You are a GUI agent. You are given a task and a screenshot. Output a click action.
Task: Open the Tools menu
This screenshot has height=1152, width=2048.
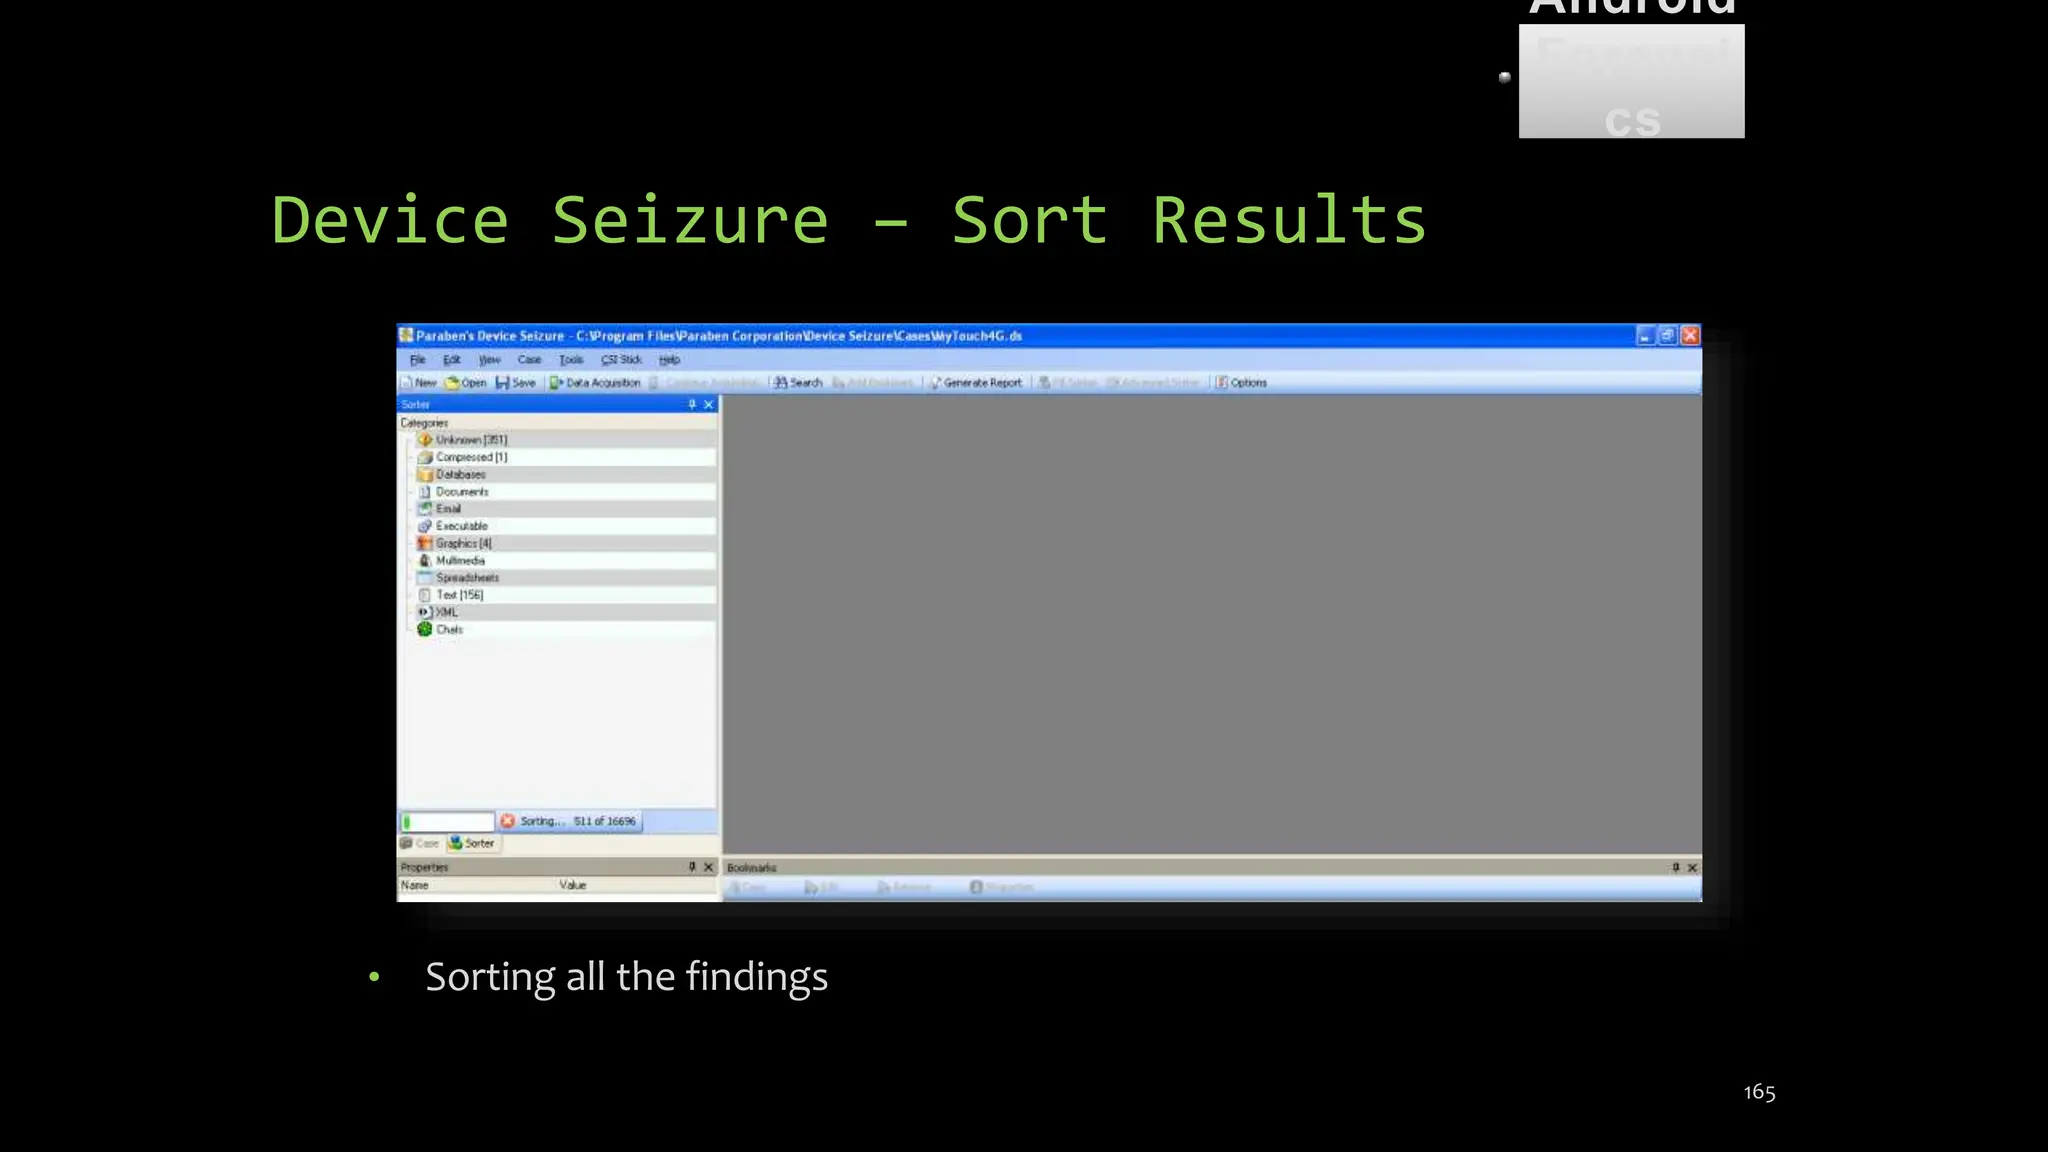click(571, 360)
